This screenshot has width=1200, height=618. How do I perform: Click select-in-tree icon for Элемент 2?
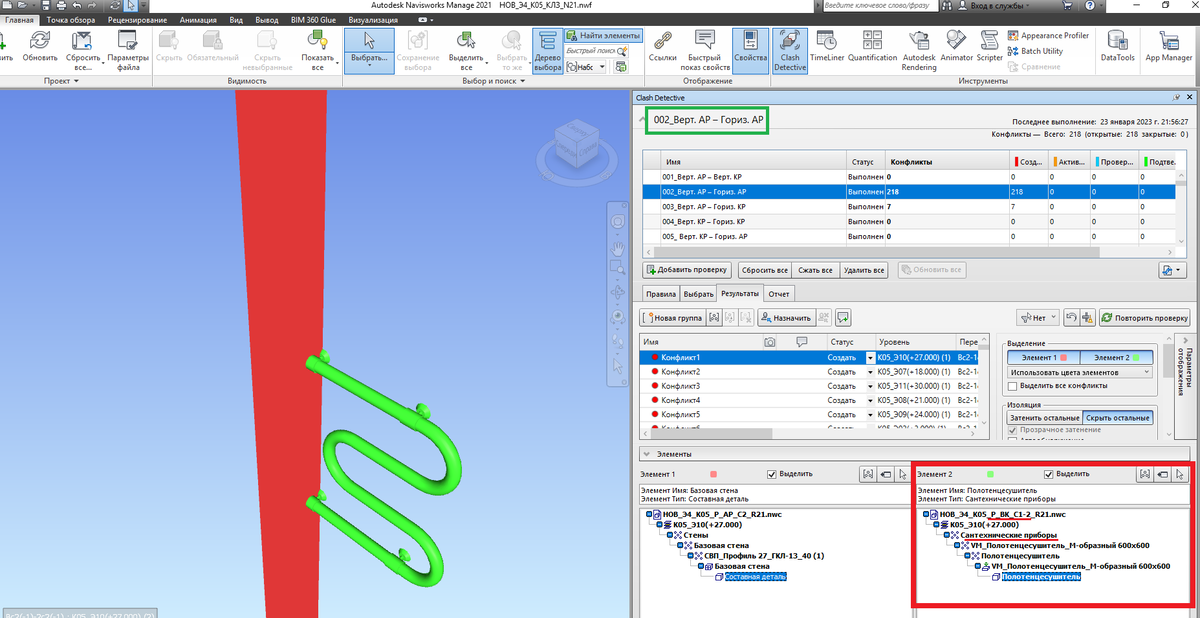click(1181, 474)
